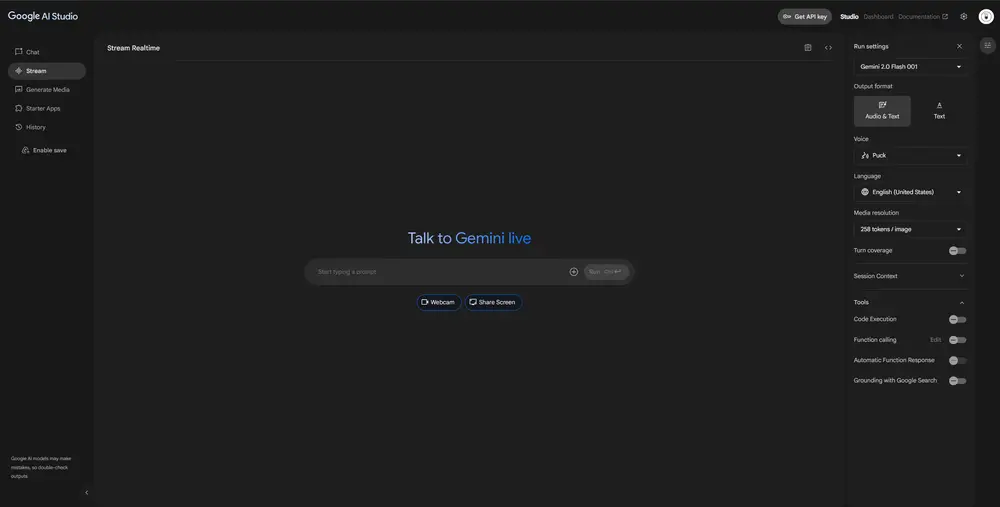Toggle Turn coverage switch
Screen dimensions: 1000x507
click(957, 251)
